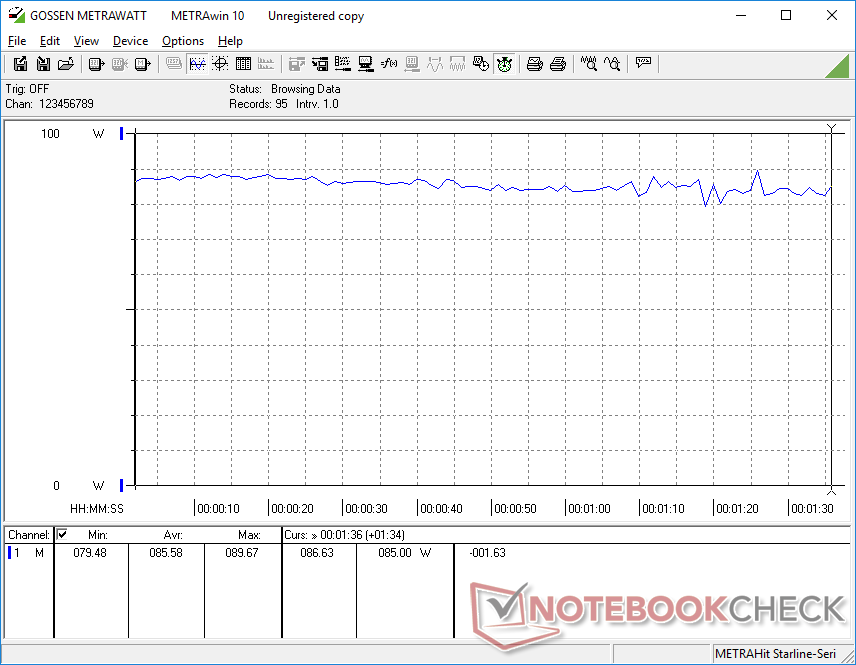This screenshot has width=856, height=665.
Task: Open the Edit menu
Action: coord(50,41)
